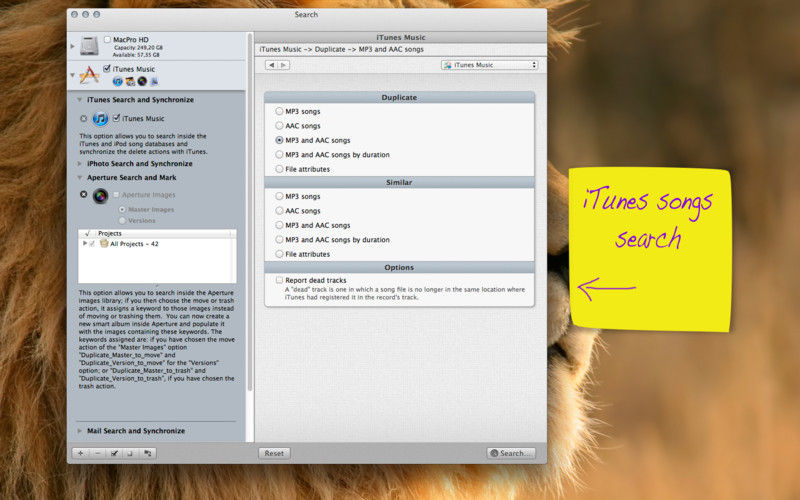Click the round remove icon beside Aperture Images
The height and width of the screenshot is (500, 800).
[x=84, y=194]
